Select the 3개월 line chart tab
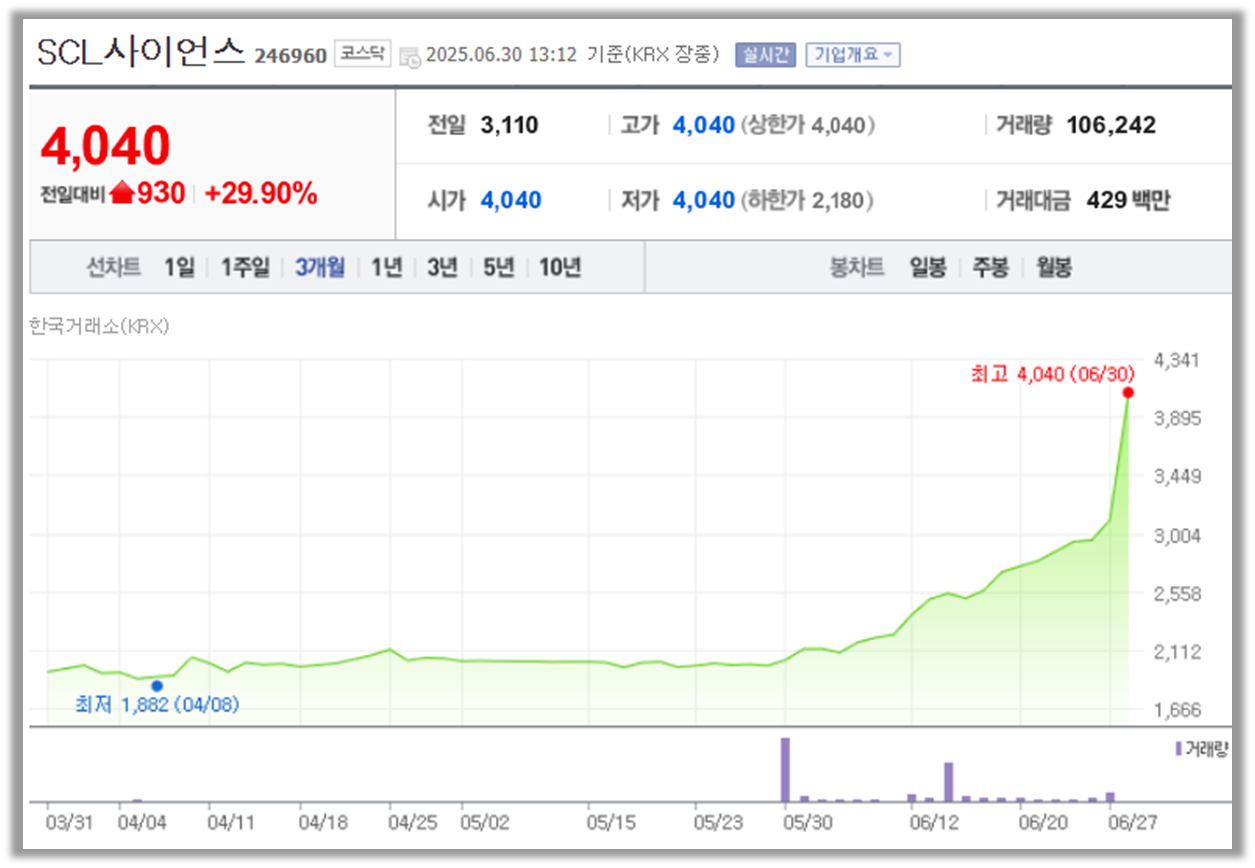The height and width of the screenshot is (868, 1255). pos(320,267)
